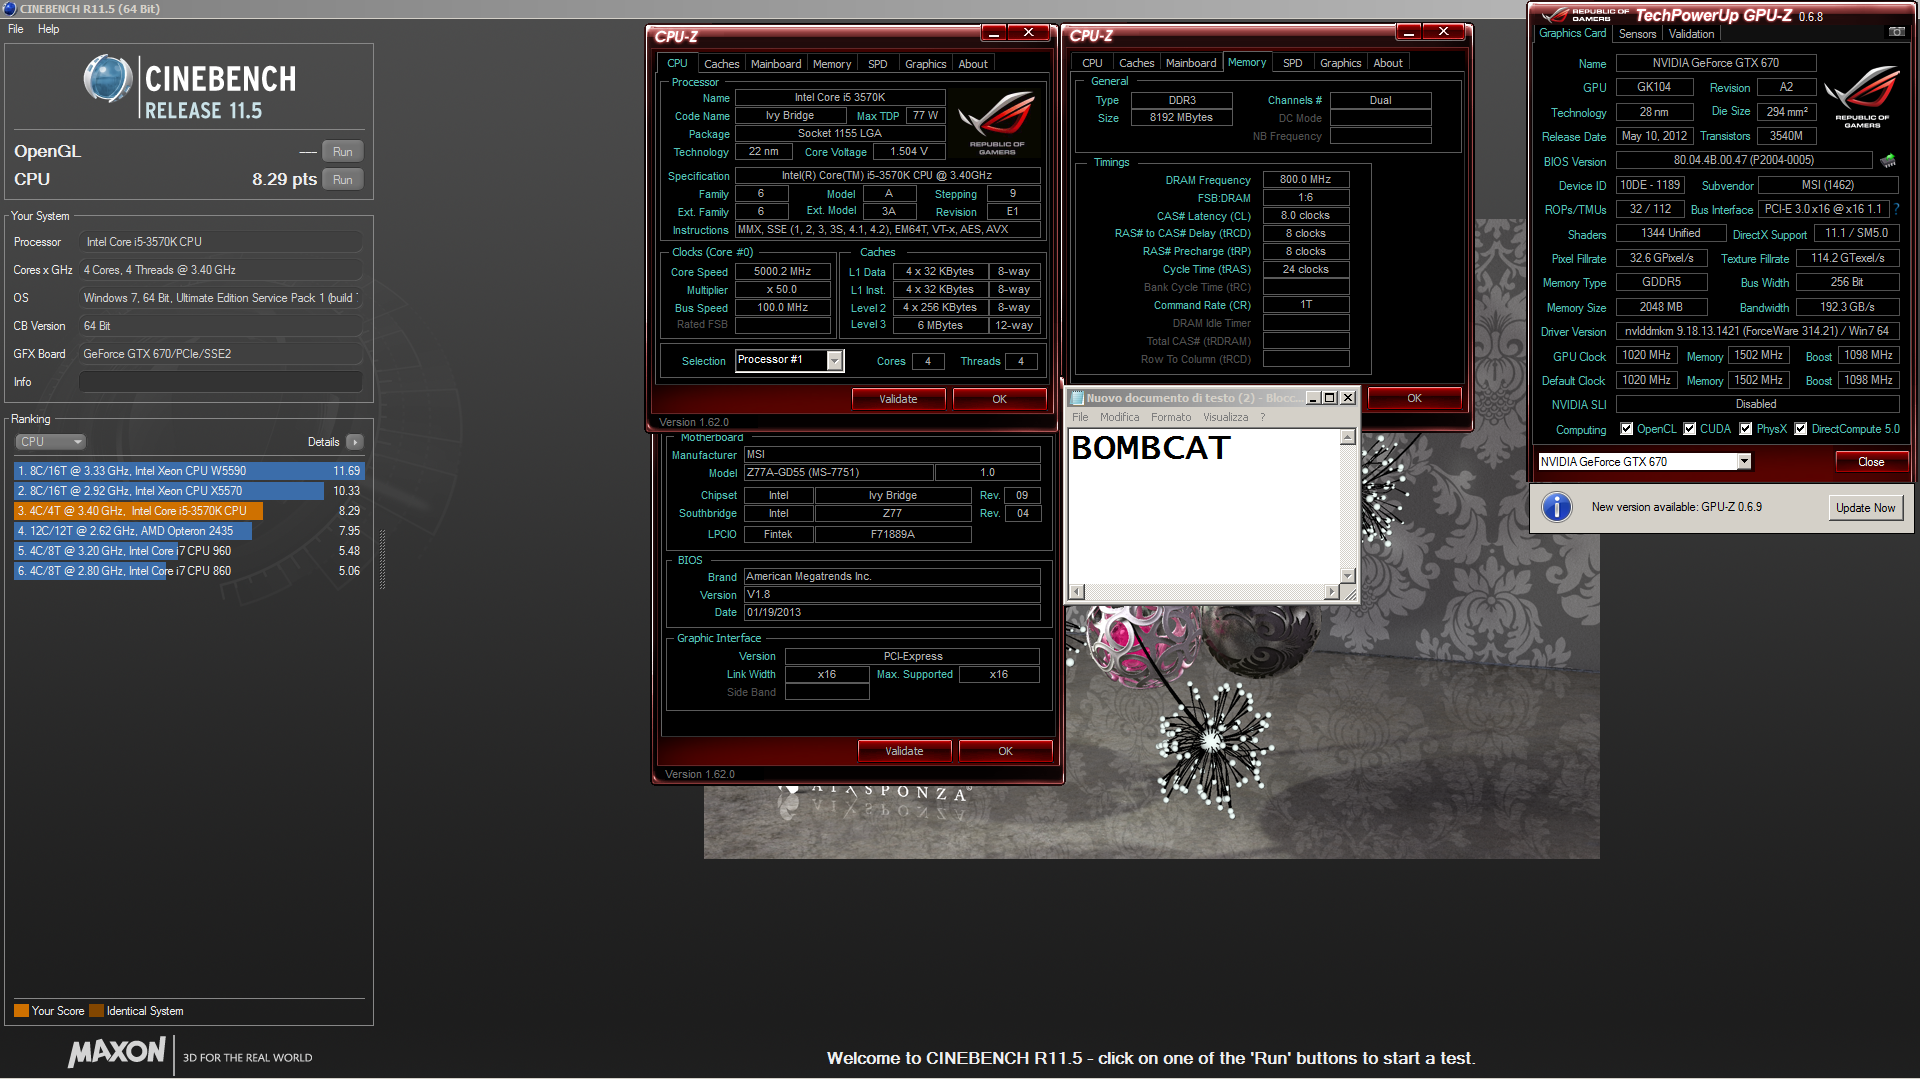Viewport: 1920px width, 1080px height.
Task: Click the Notepad text area with BOMBCAT
Action: coord(1204,506)
